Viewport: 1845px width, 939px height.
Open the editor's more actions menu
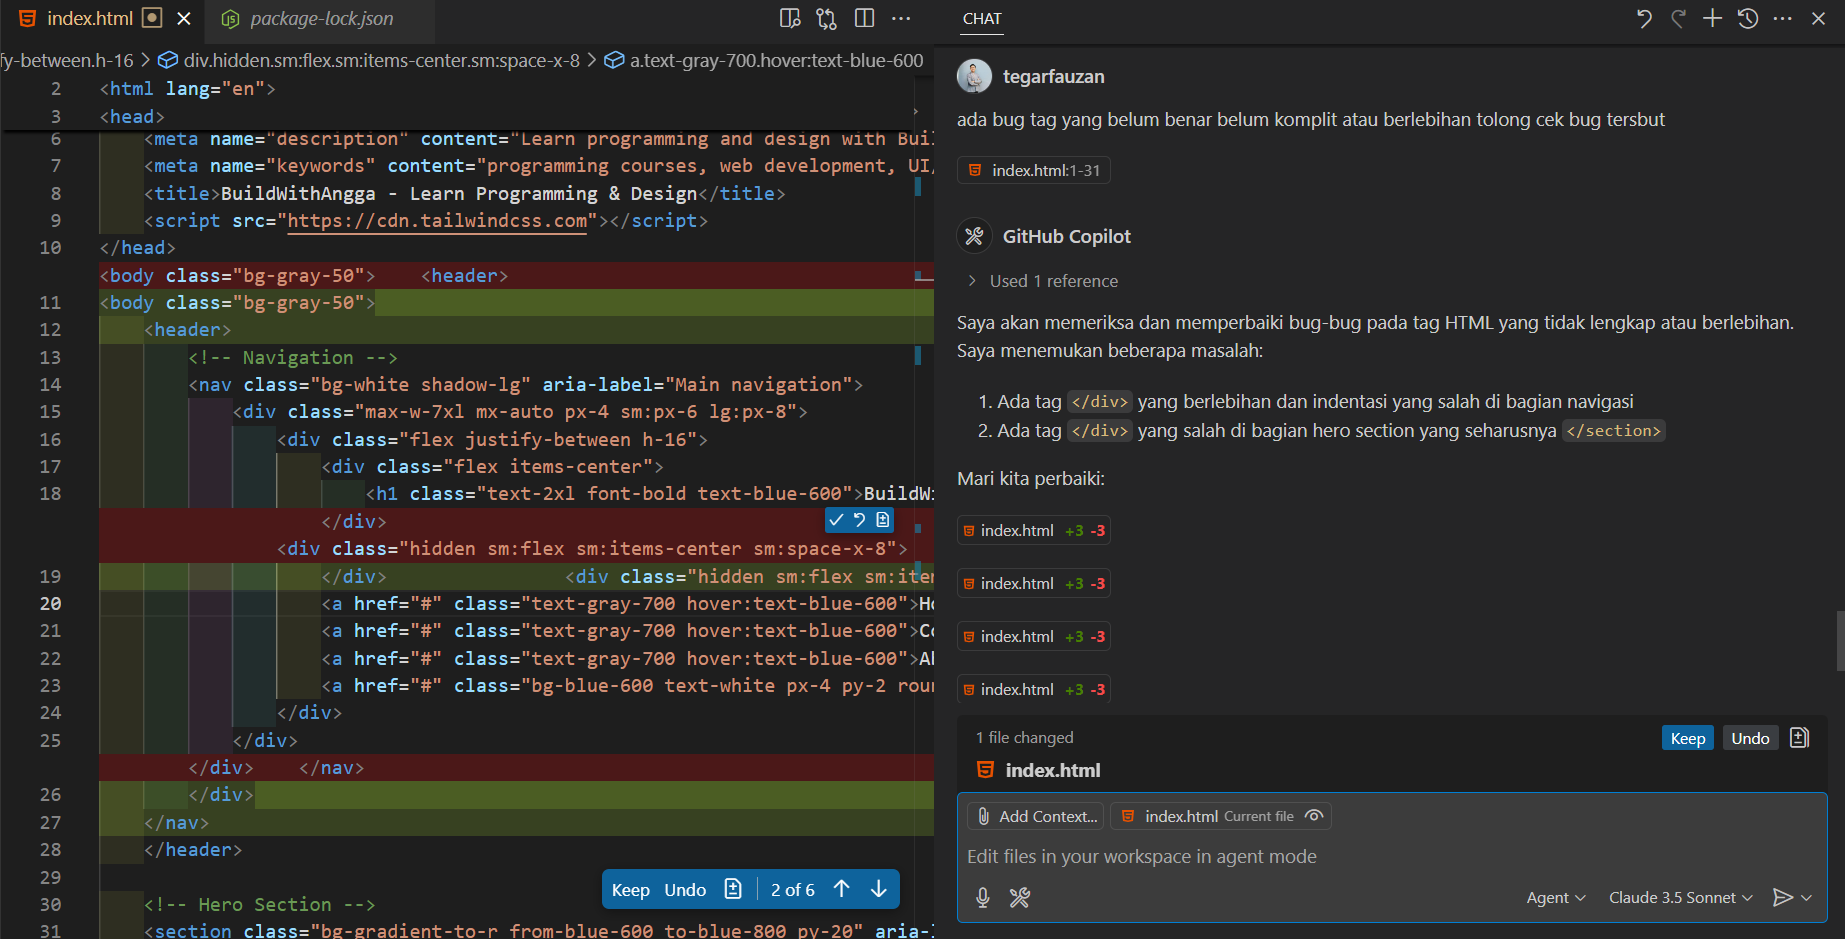(901, 18)
